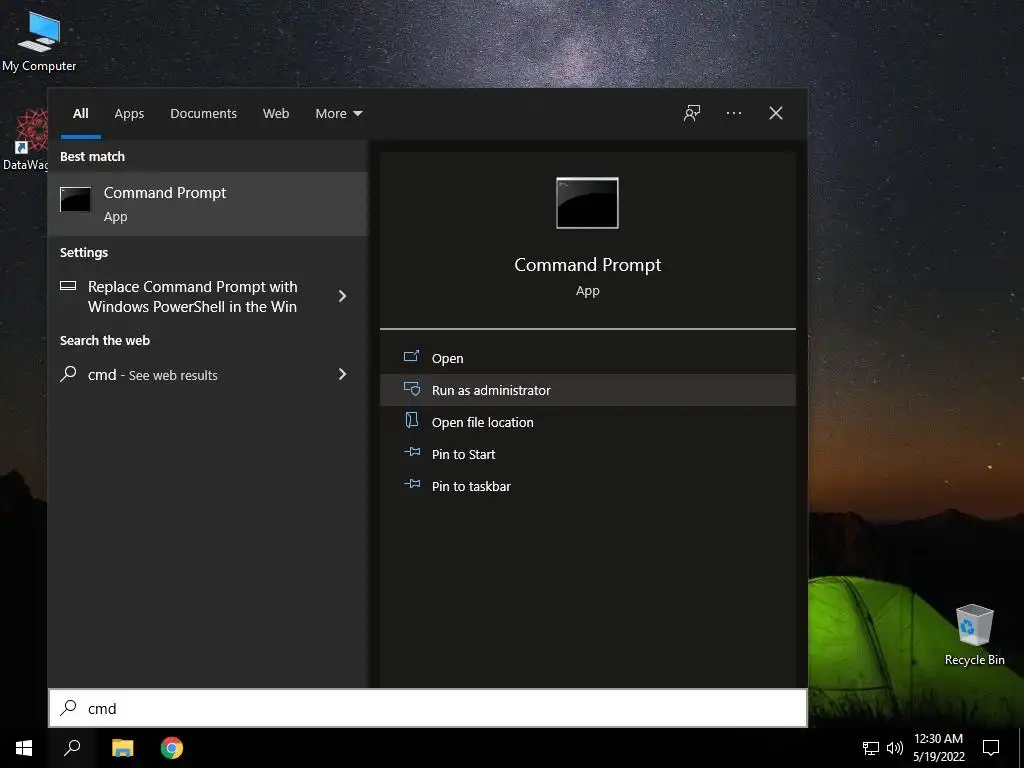This screenshot has height=768, width=1024.
Task: Click the taskbar search magnifier icon
Action: point(72,748)
